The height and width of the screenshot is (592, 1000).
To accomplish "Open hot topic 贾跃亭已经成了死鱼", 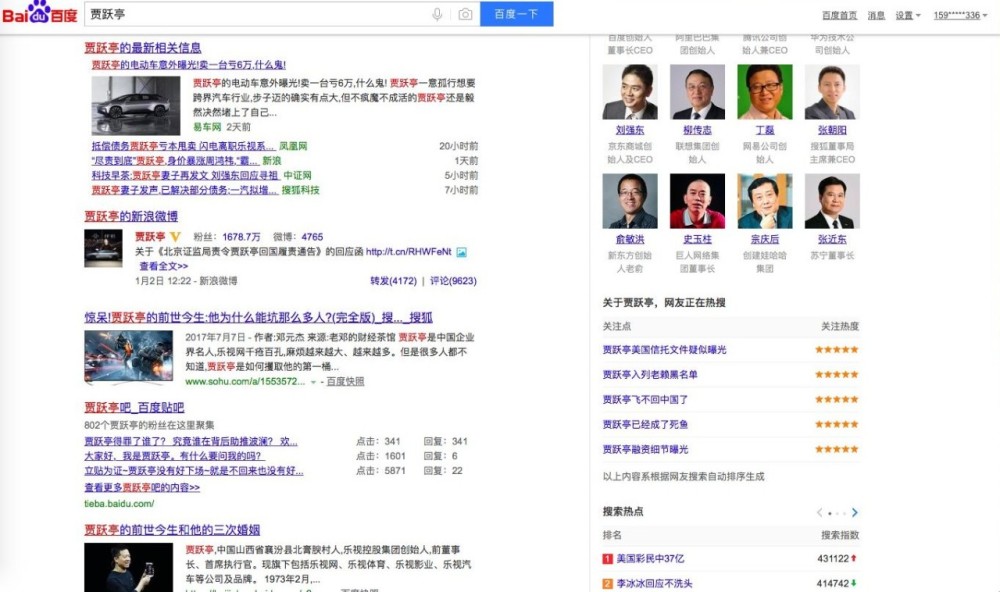I will coord(645,424).
